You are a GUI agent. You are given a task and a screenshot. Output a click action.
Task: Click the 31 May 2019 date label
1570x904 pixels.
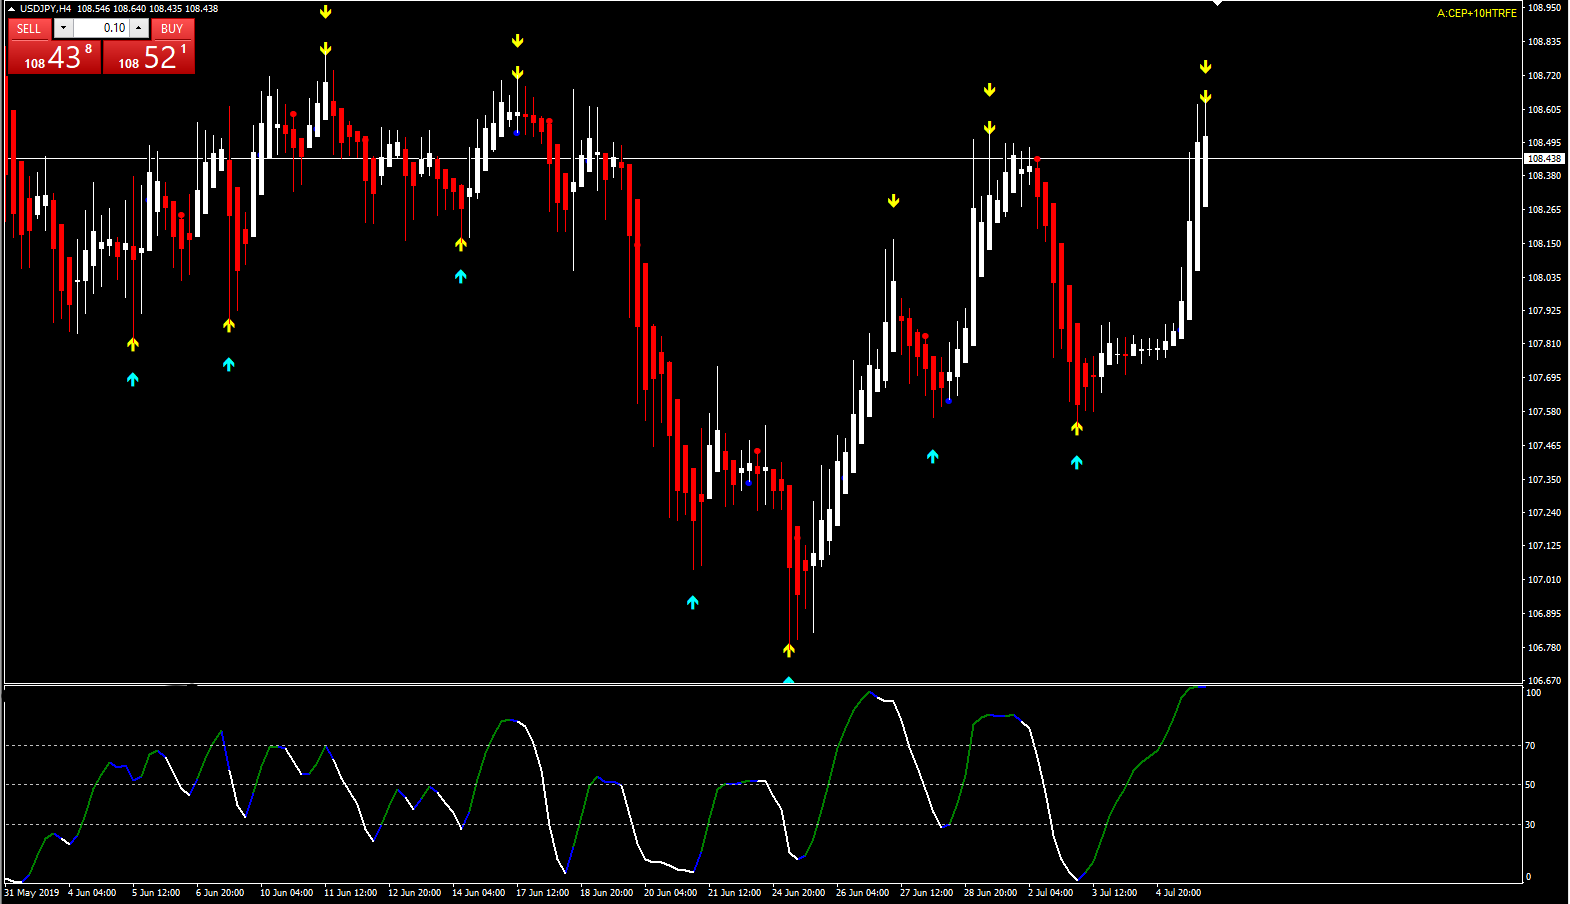point(32,893)
